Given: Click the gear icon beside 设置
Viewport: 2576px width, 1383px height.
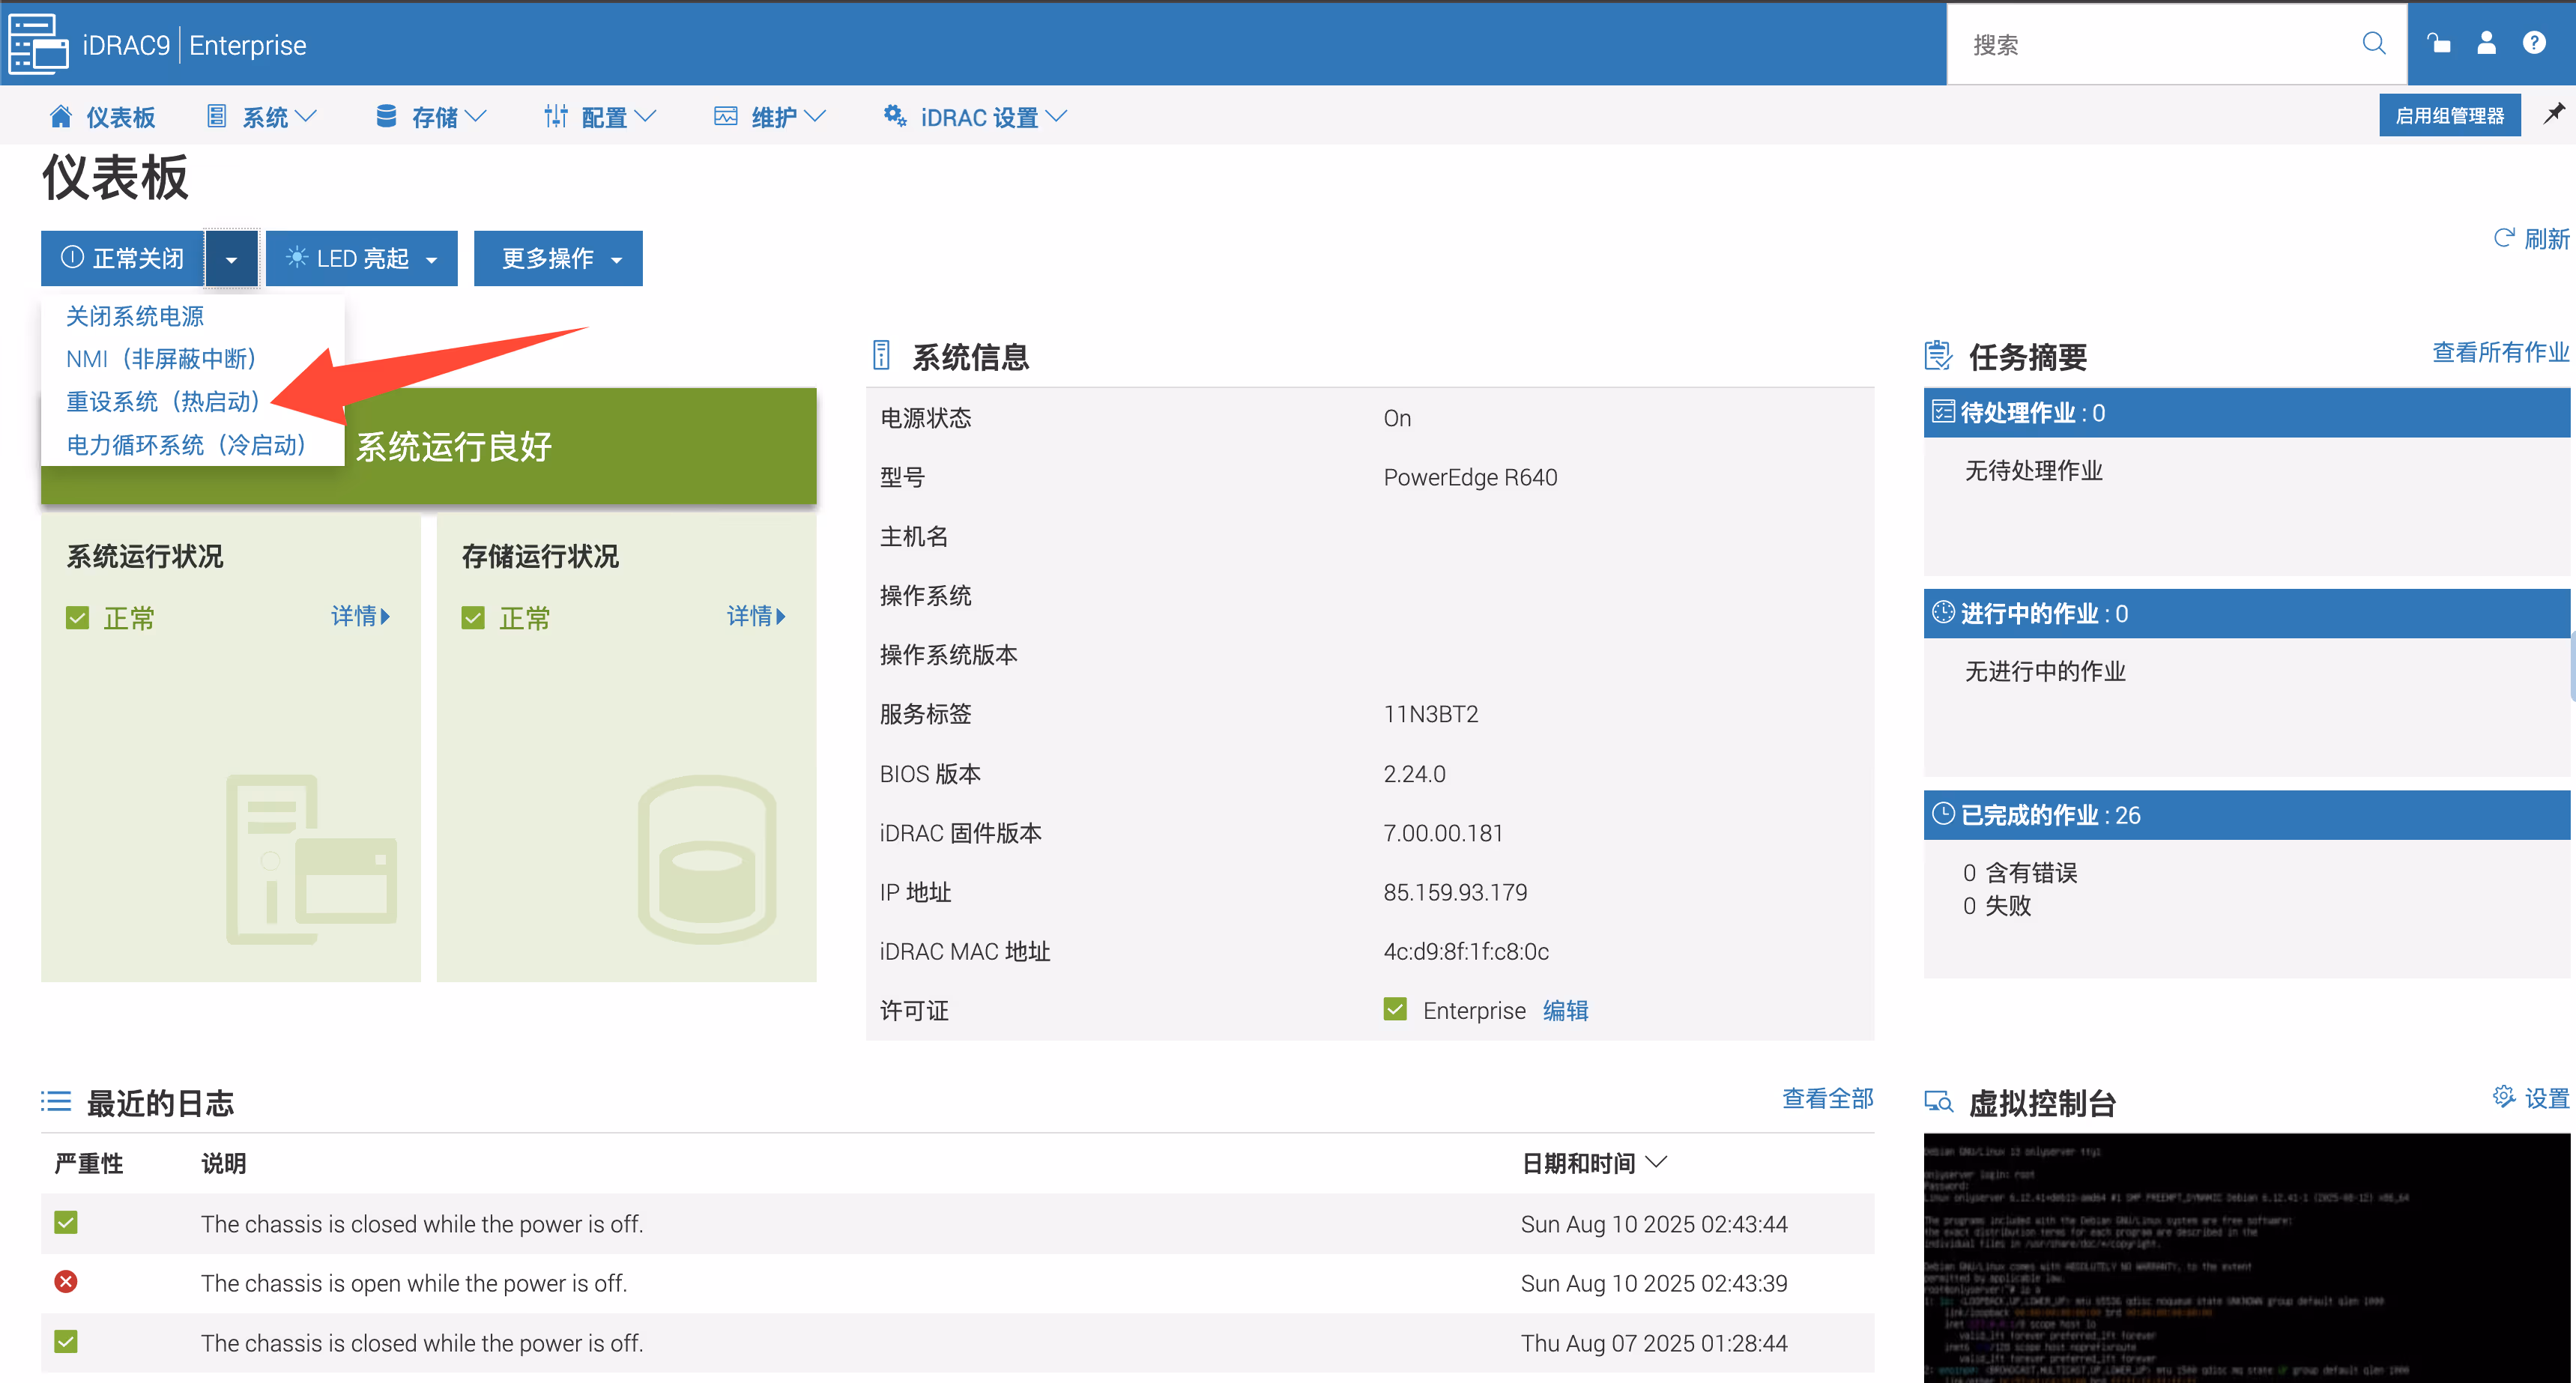Looking at the screenshot, I should pos(2504,1097).
